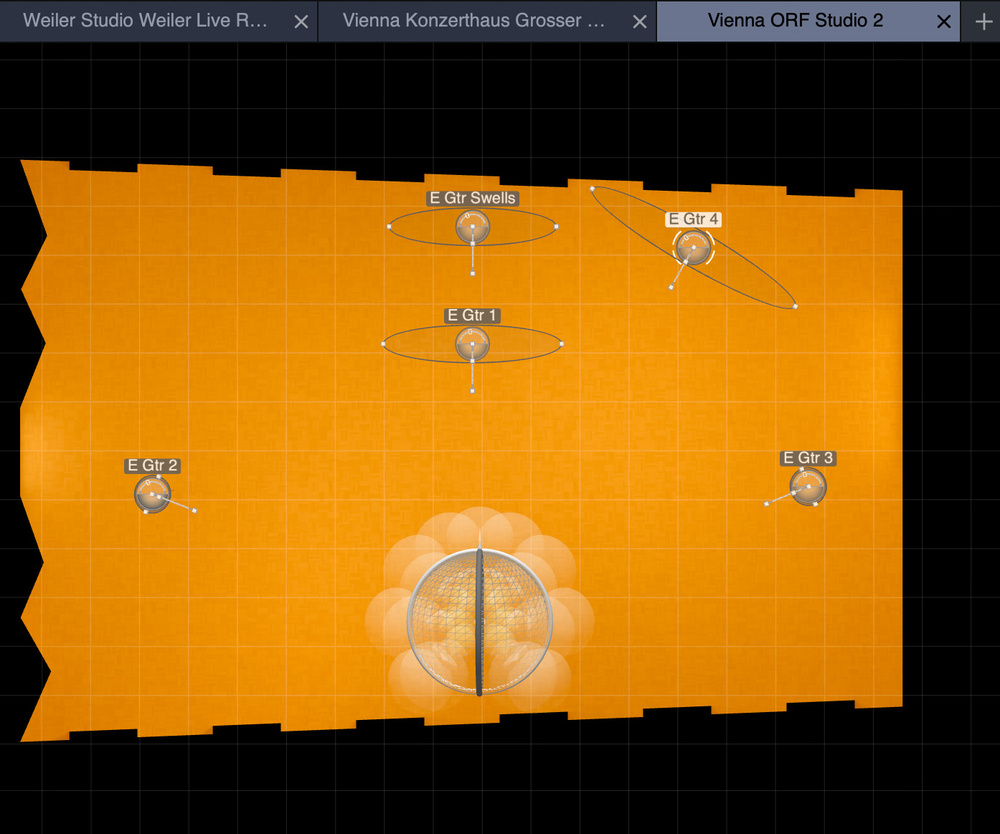This screenshot has width=1000, height=834.
Task: Select the E Gtr 4 instrument icon
Action: [693, 246]
